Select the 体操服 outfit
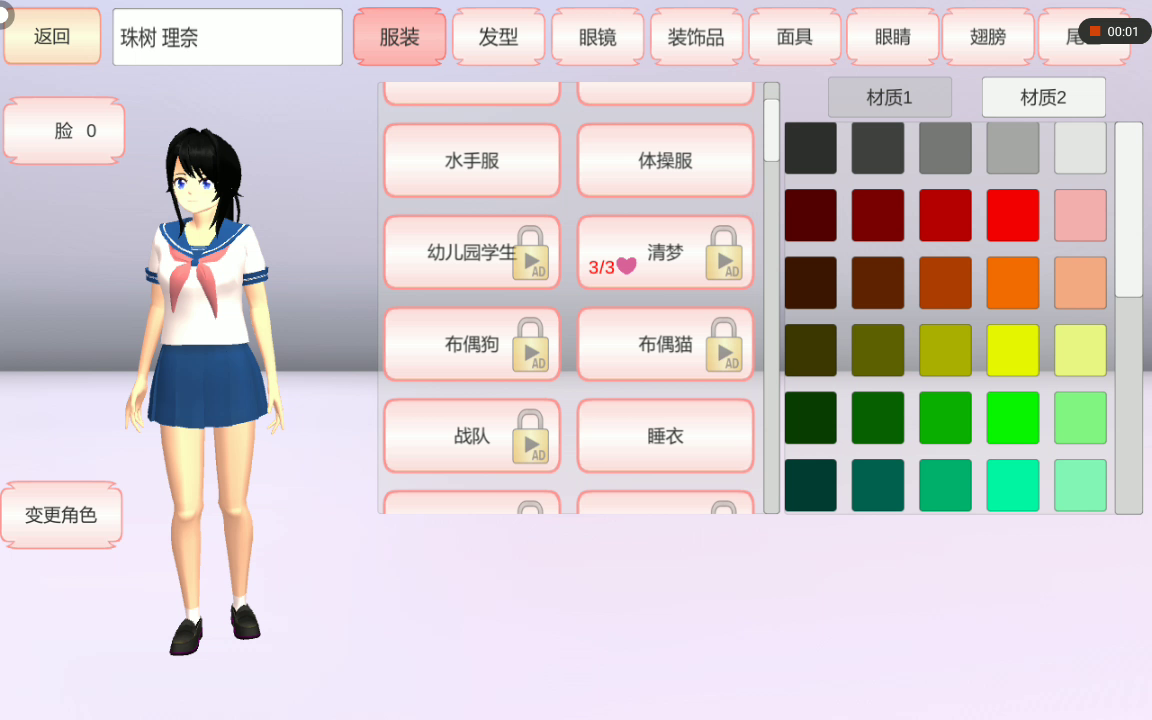This screenshot has width=1152, height=720. pyautogui.click(x=666, y=161)
